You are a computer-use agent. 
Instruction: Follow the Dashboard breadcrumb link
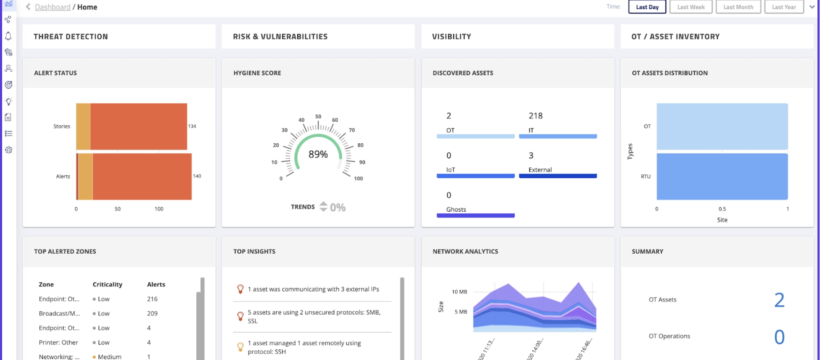click(53, 7)
